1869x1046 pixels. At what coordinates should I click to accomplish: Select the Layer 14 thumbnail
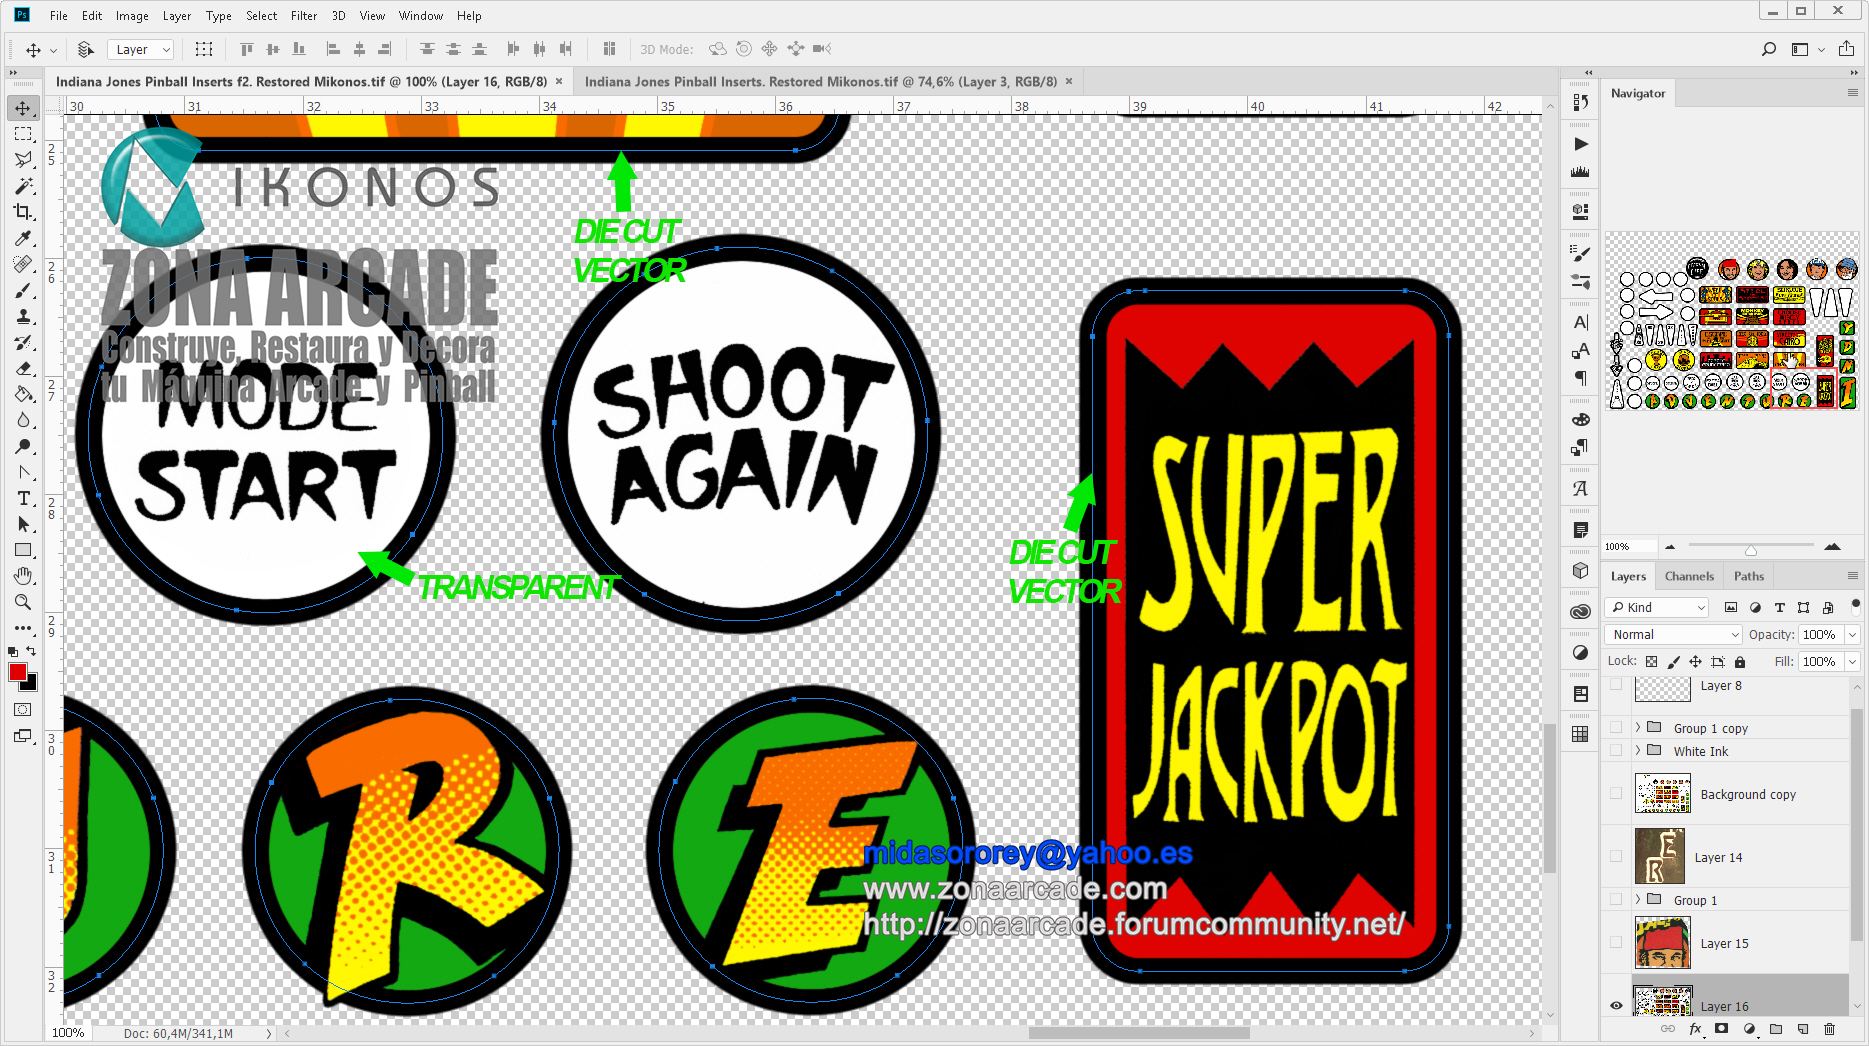(x=1659, y=857)
